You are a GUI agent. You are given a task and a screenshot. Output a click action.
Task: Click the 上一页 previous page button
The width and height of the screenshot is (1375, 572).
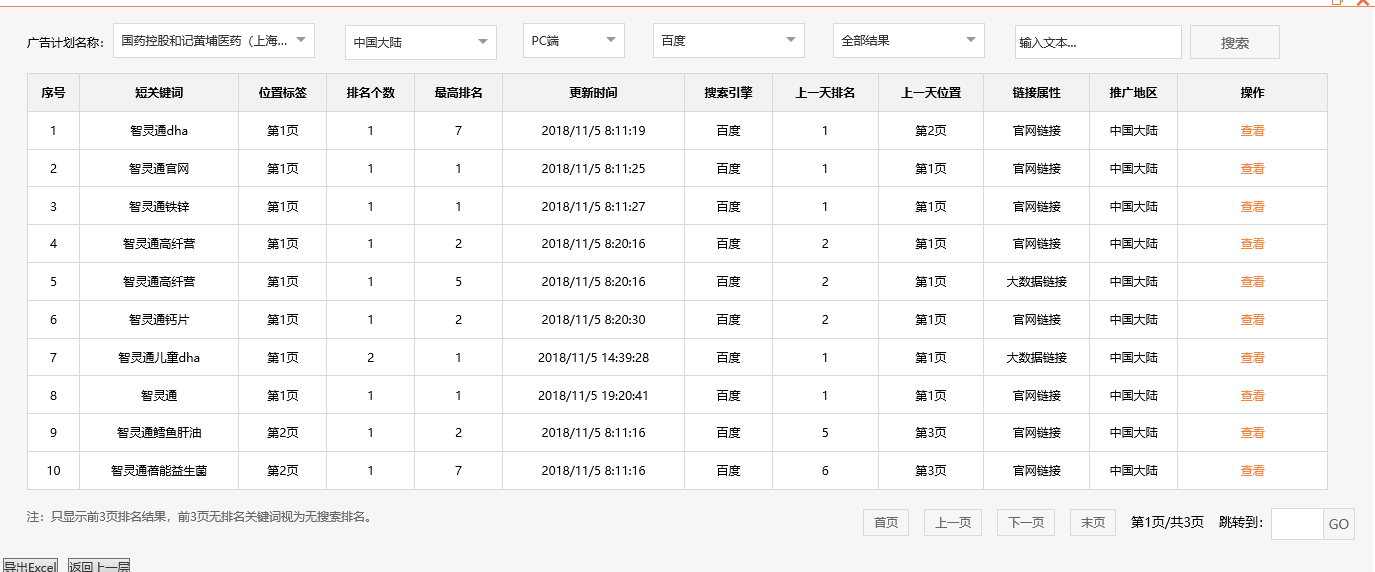(953, 522)
